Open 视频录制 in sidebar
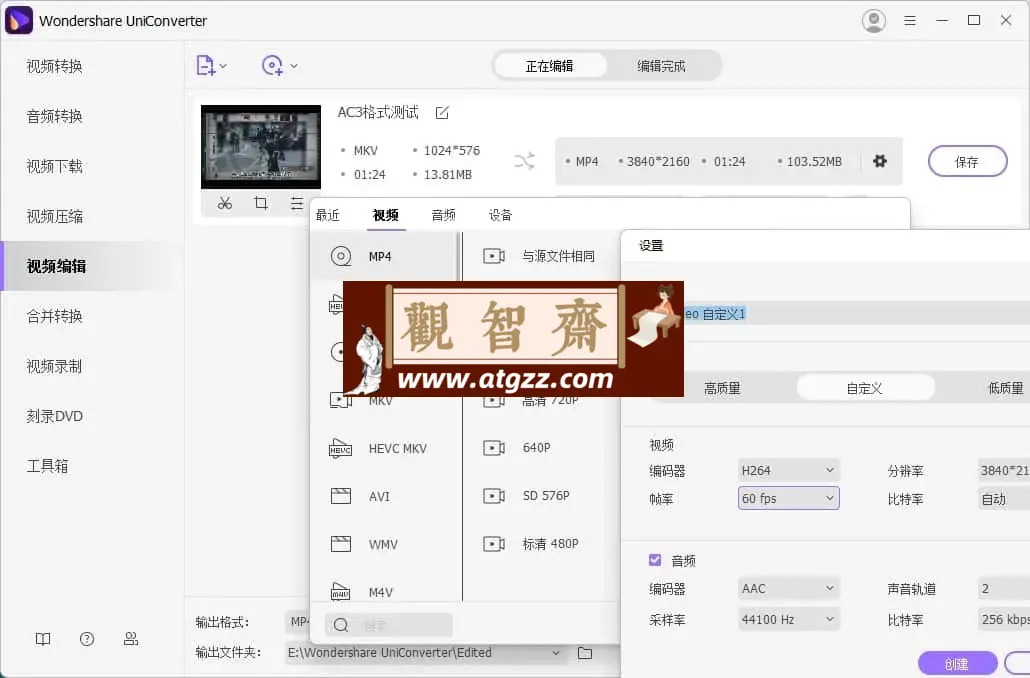 tap(55, 366)
